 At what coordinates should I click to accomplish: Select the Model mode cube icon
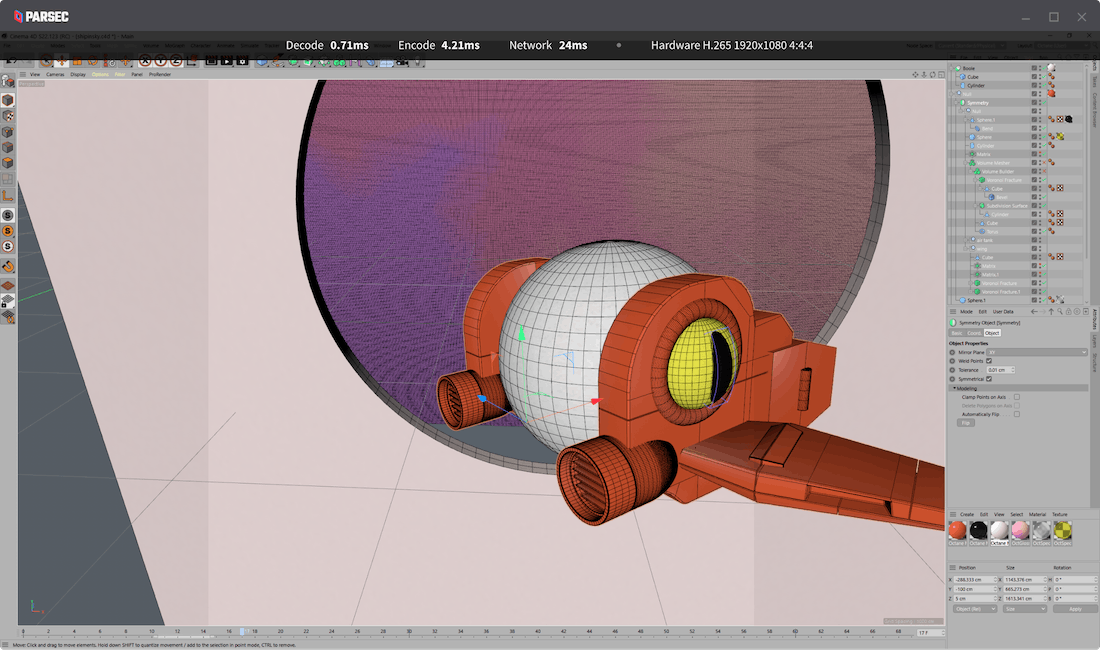click(x=8, y=101)
